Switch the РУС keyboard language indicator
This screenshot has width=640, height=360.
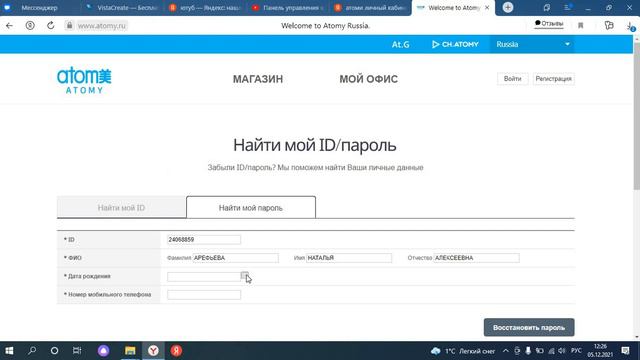(x=576, y=351)
